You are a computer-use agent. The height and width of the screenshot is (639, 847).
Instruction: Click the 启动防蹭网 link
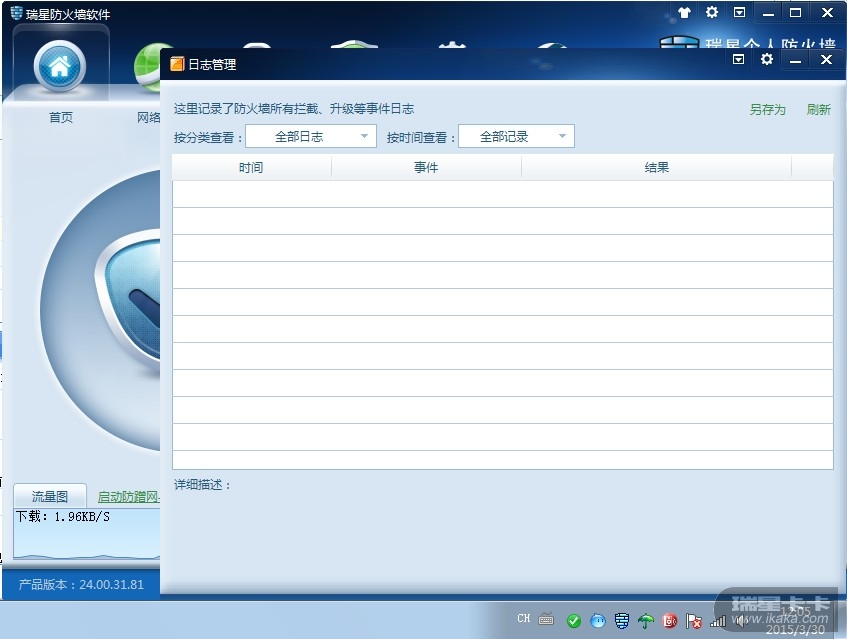(129, 497)
